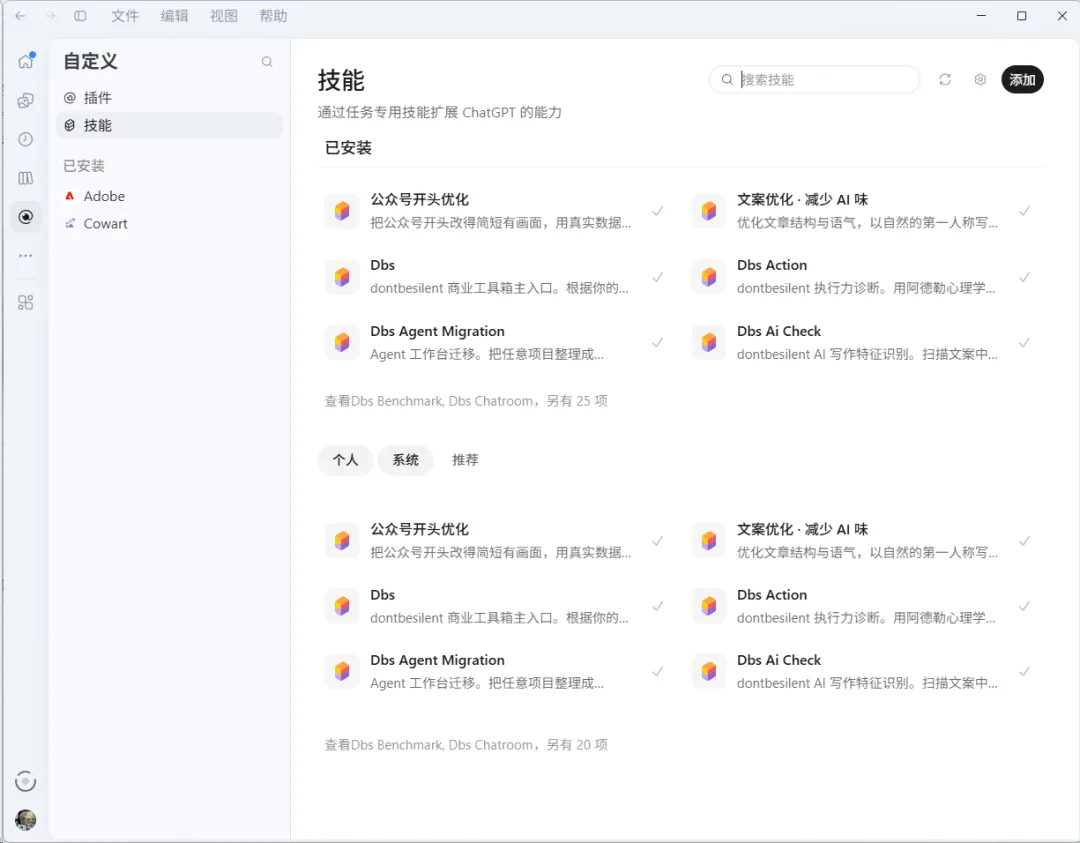Focus the 搜索技能 search field
1080x843 pixels.
coord(815,80)
